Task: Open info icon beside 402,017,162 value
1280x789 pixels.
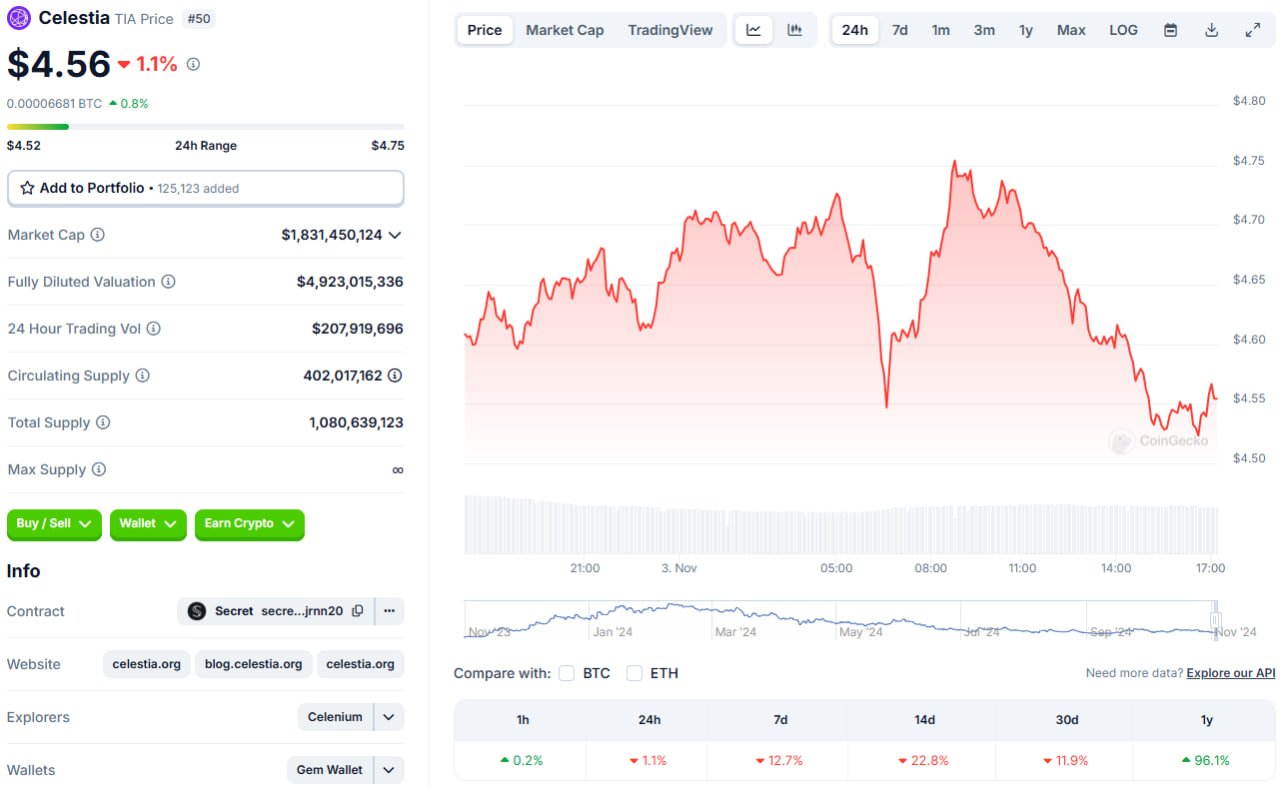Action: tap(395, 376)
